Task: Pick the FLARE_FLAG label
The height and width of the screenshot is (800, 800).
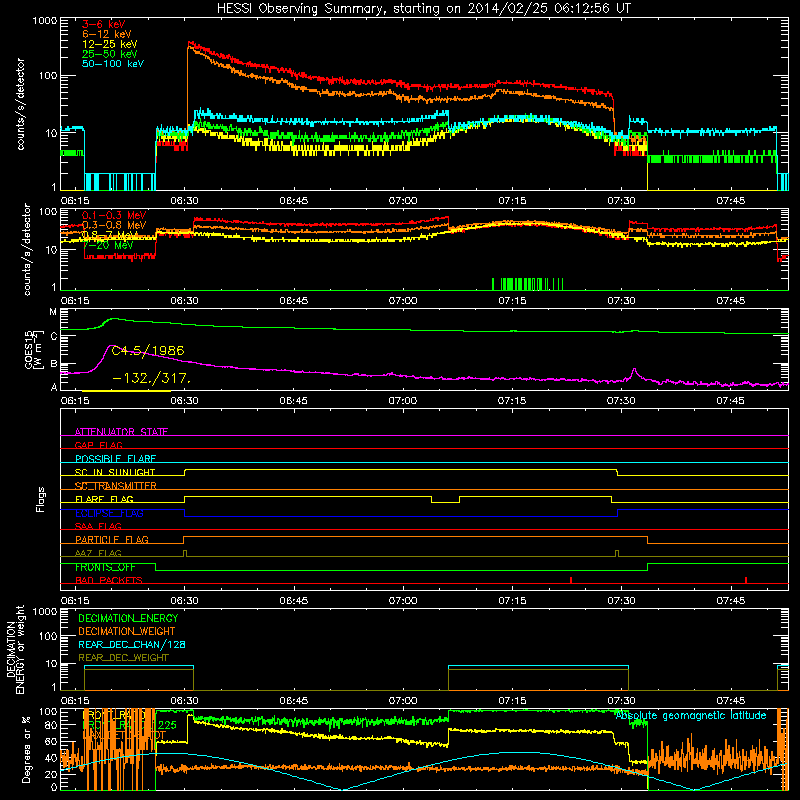Action: click(x=104, y=499)
